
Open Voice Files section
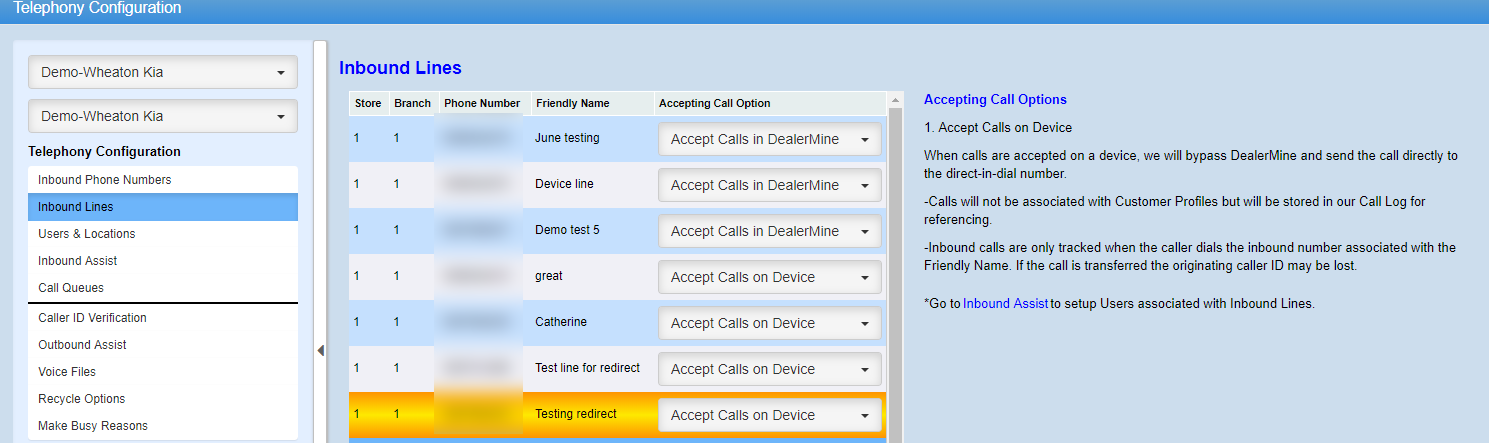[67, 372]
